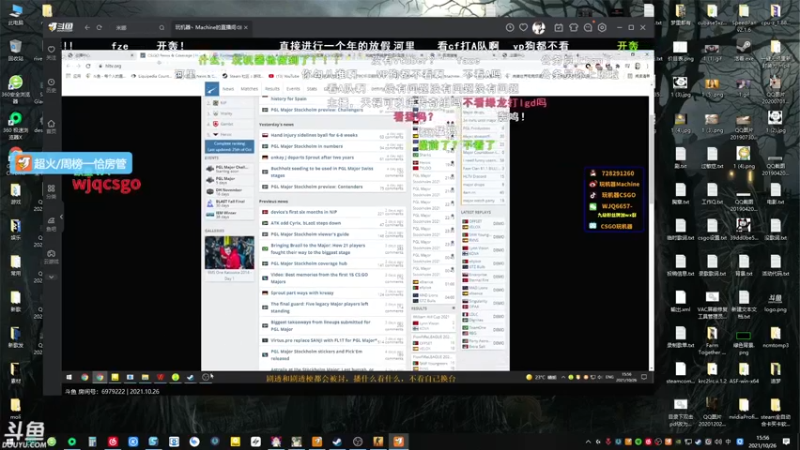This screenshot has width=800, height=450.
Task: Click the News tab on streamed HLTV page
Action: 228,89
